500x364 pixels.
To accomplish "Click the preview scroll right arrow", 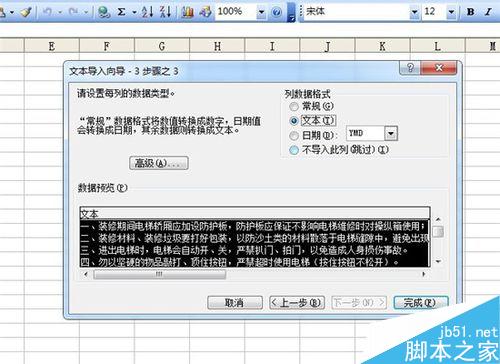I will [424, 274].
